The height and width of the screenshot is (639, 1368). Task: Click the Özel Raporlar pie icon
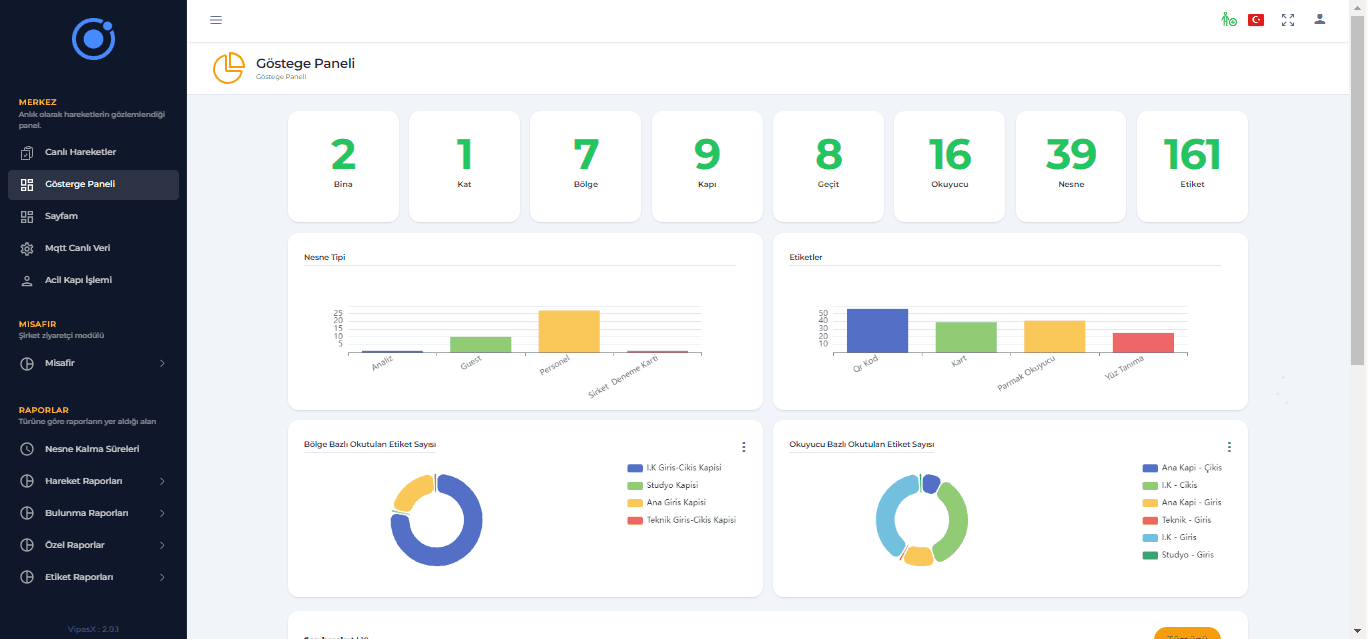click(27, 545)
